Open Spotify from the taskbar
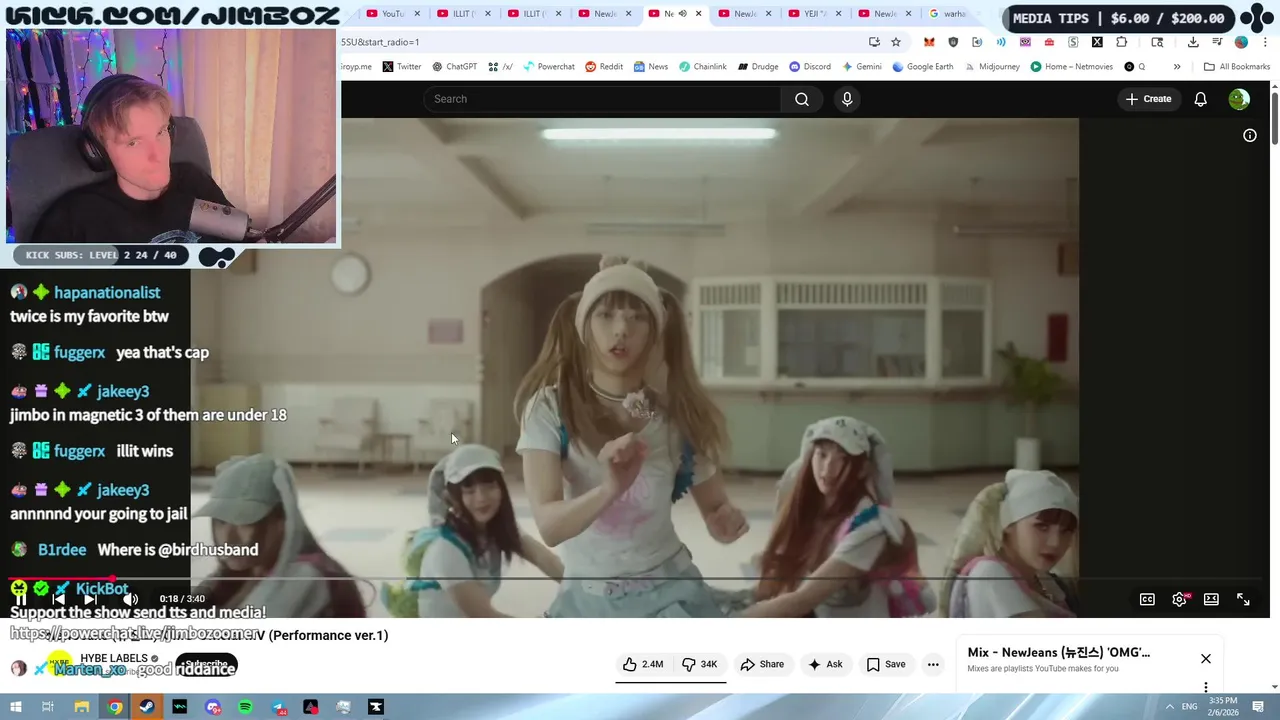The width and height of the screenshot is (1280, 720). click(245, 707)
